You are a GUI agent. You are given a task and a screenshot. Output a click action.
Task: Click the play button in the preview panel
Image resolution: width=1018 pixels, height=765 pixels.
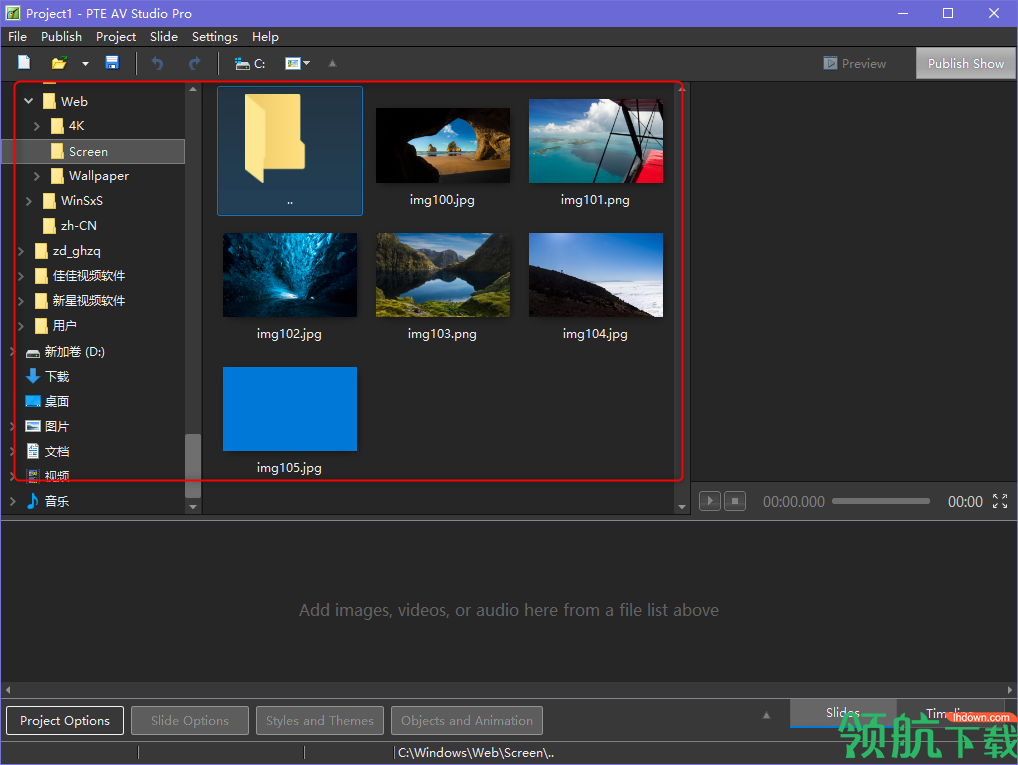click(x=710, y=501)
